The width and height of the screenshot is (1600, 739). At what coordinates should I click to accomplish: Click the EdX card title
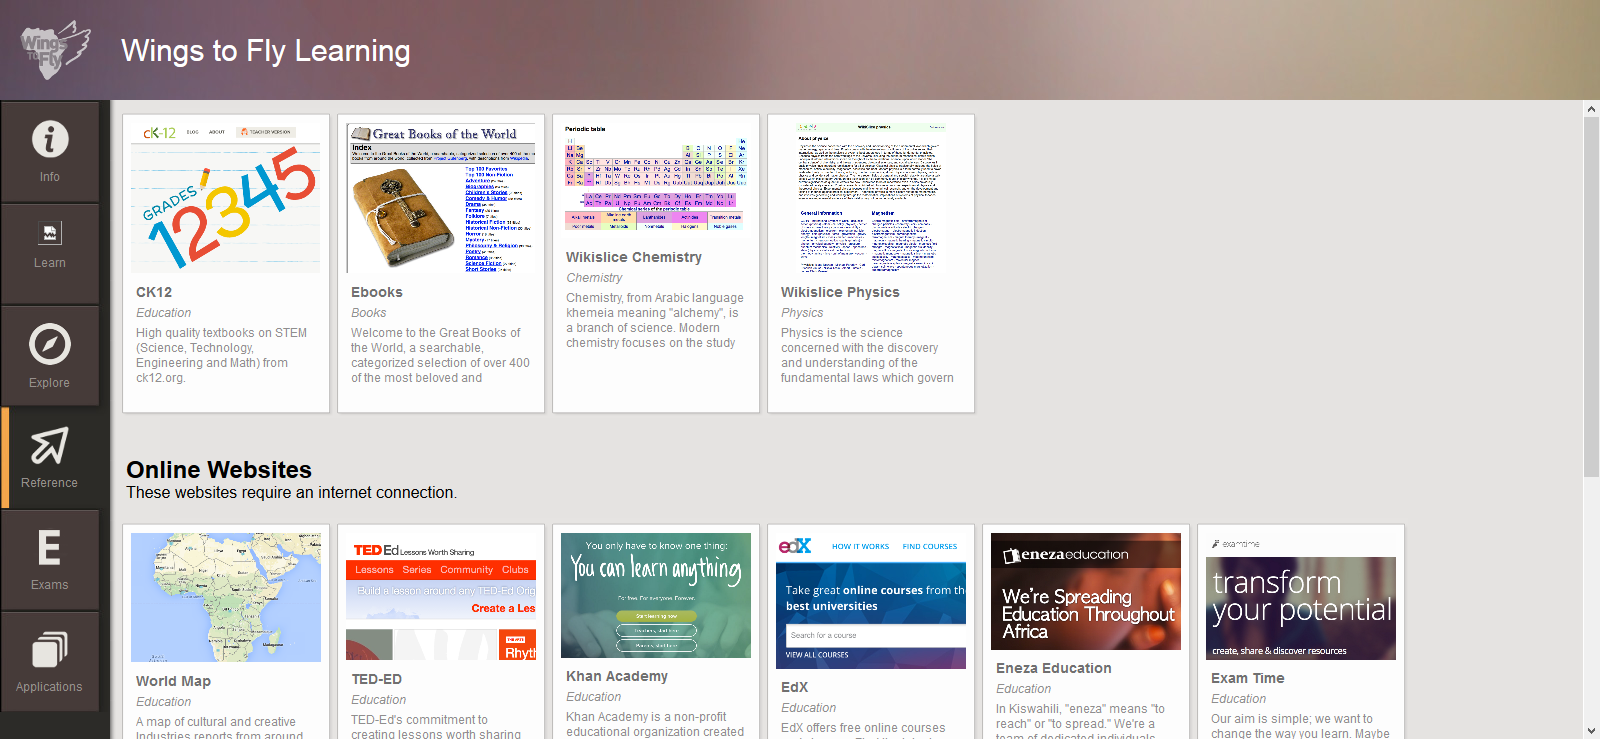point(794,687)
